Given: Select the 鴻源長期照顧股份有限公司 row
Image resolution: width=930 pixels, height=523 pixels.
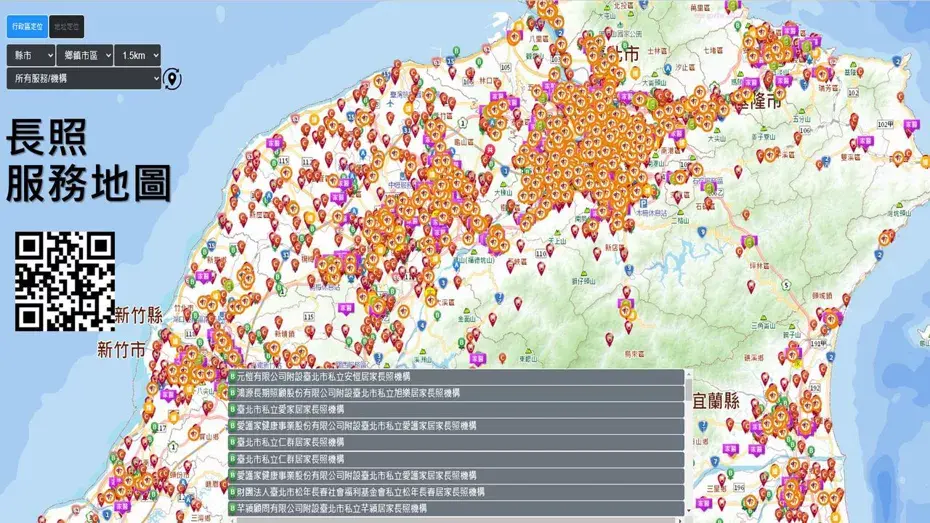Looking at the screenshot, I should [x=456, y=393].
